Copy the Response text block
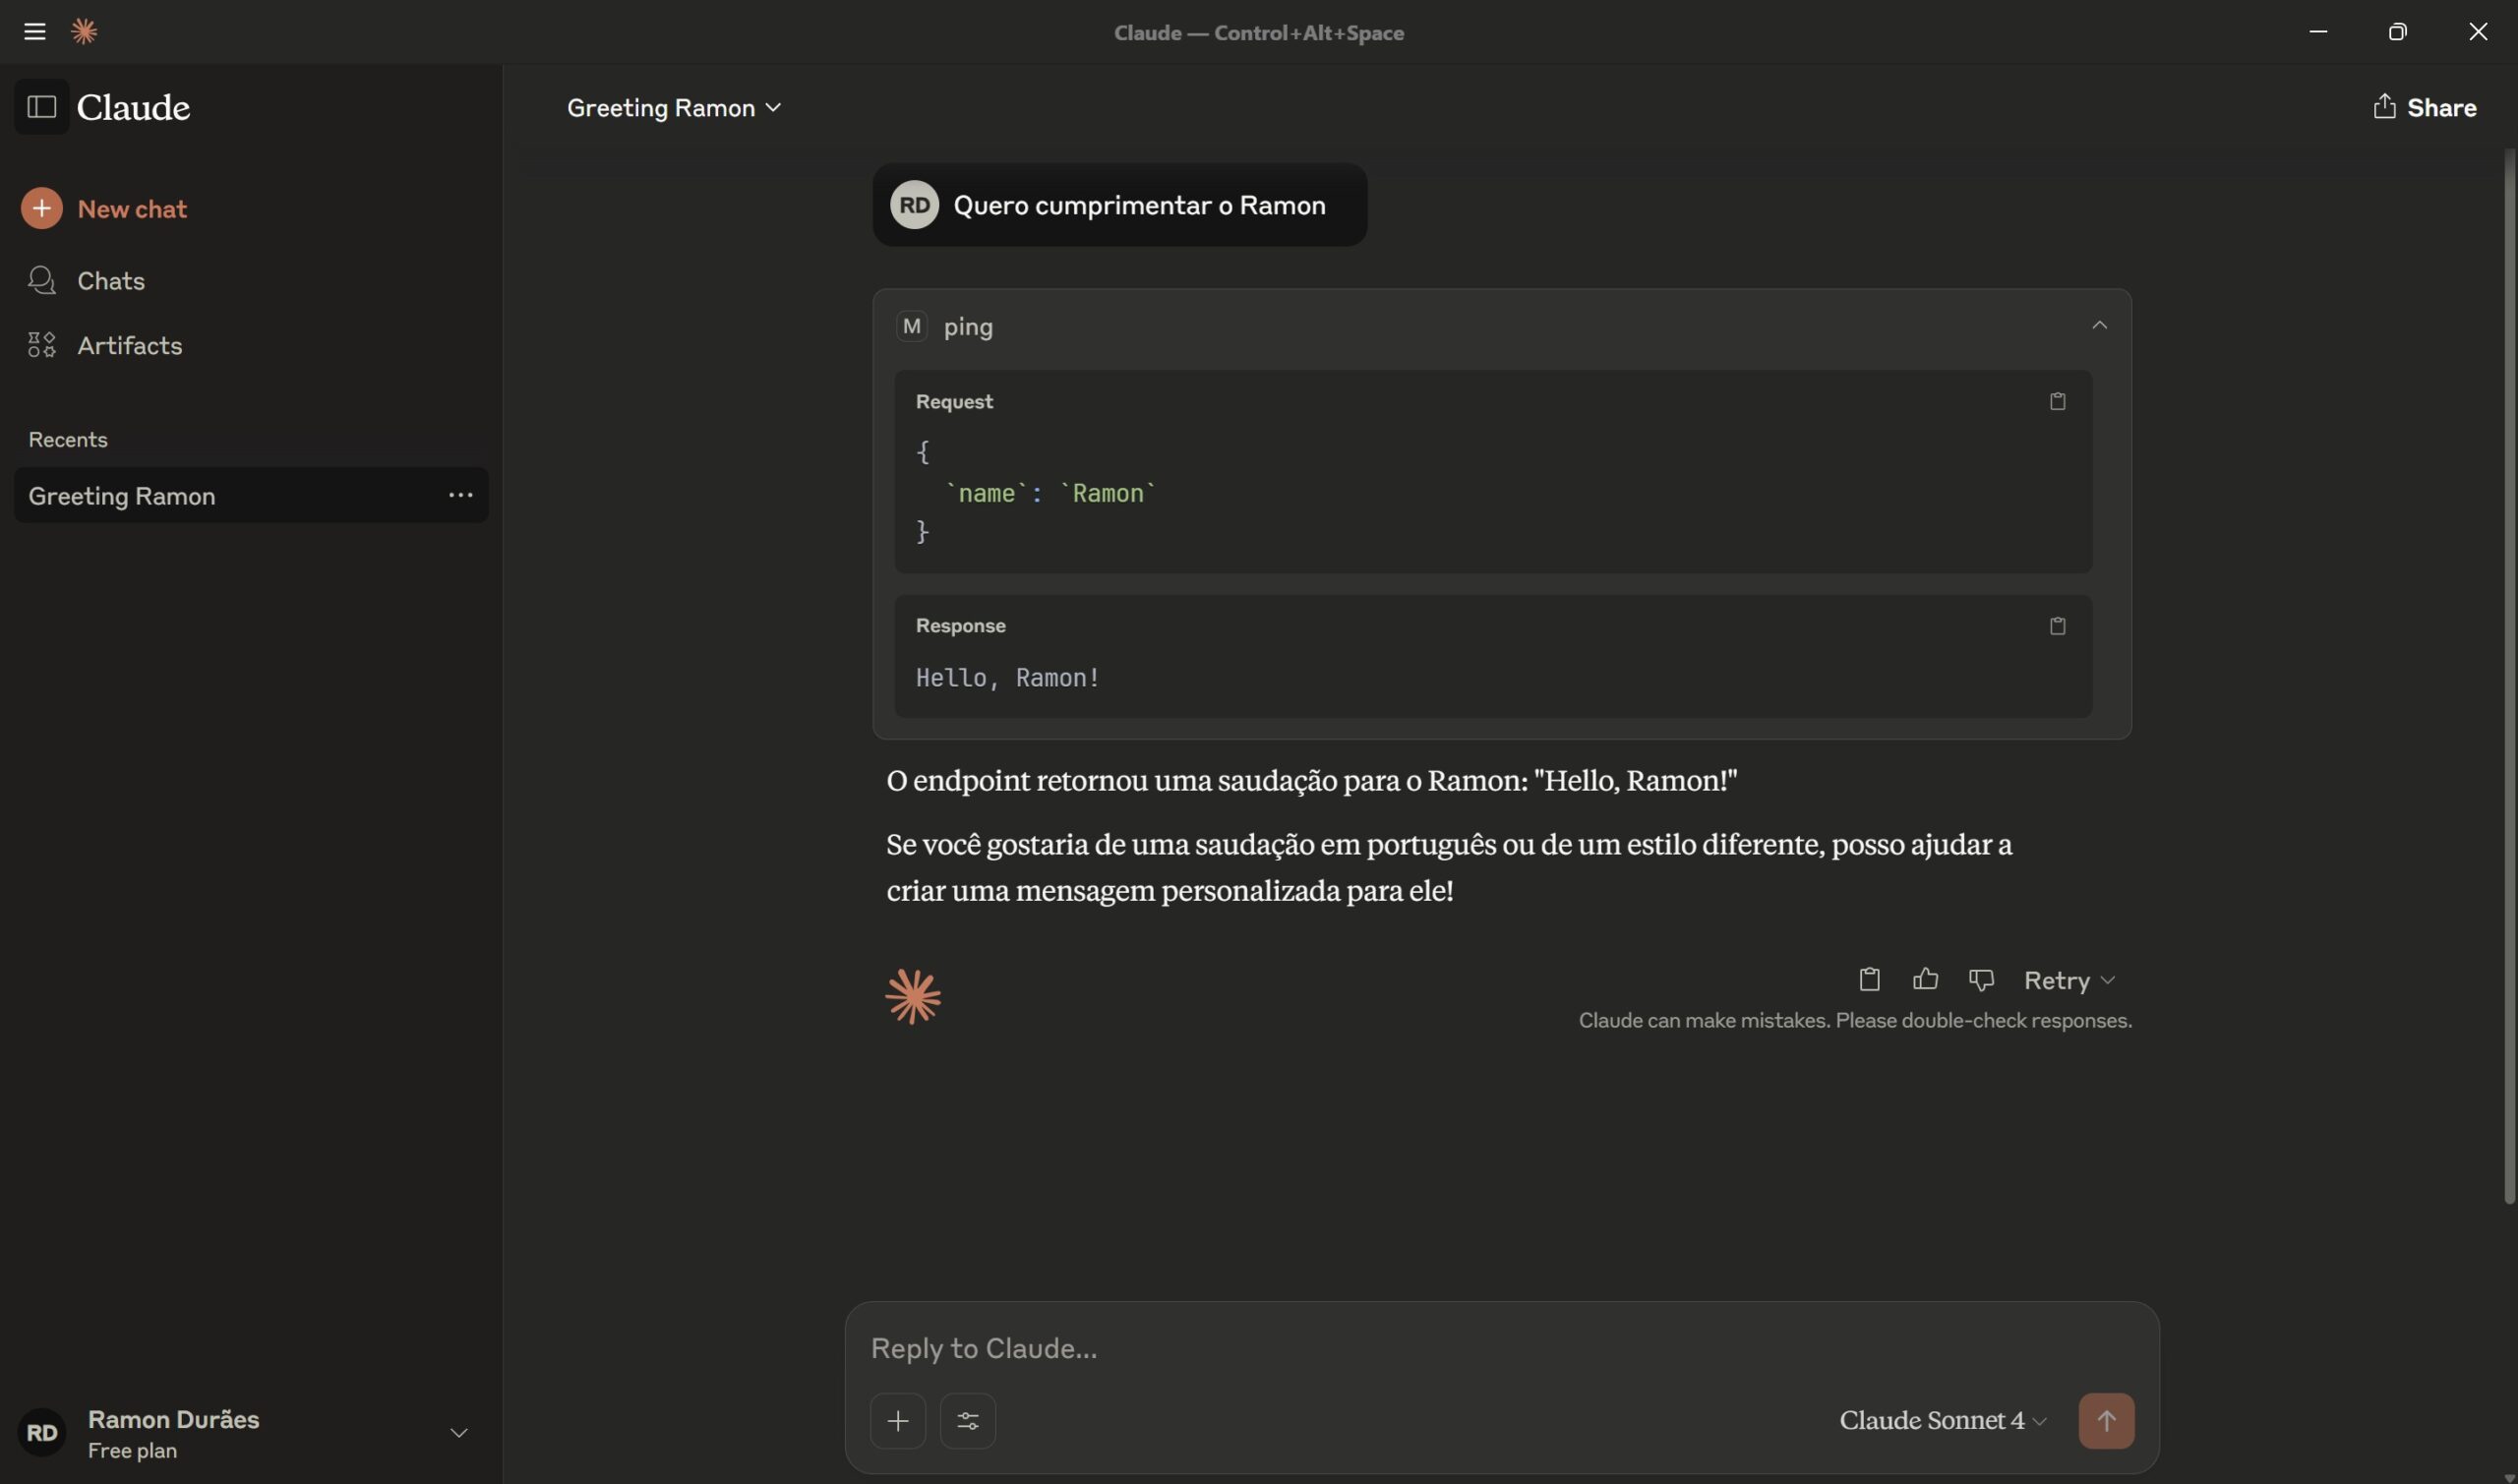This screenshot has width=2518, height=1484. click(2057, 626)
